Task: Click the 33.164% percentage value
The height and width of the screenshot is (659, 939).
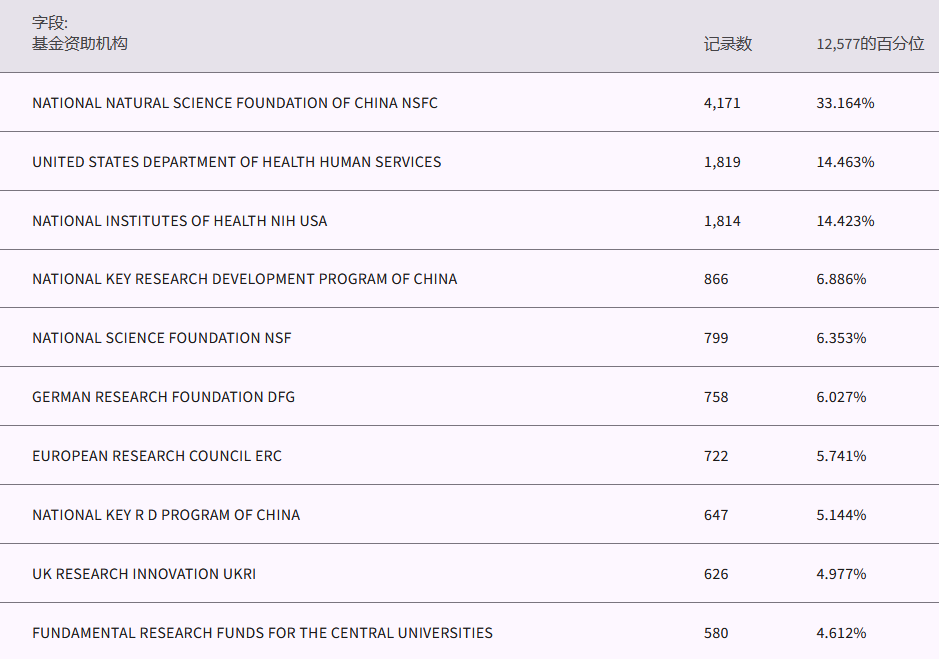Action: [845, 103]
